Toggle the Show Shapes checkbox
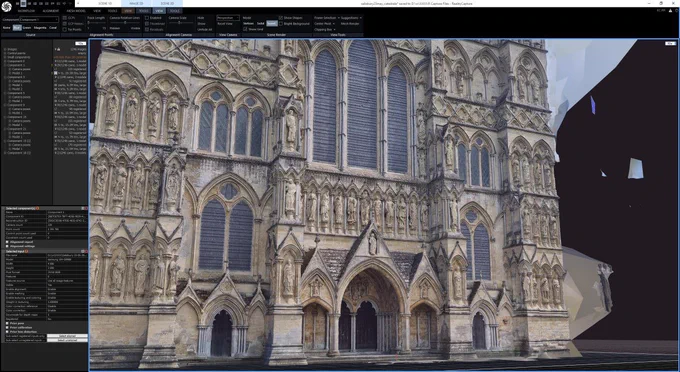This screenshot has height=372, width=680. (281, 18)
